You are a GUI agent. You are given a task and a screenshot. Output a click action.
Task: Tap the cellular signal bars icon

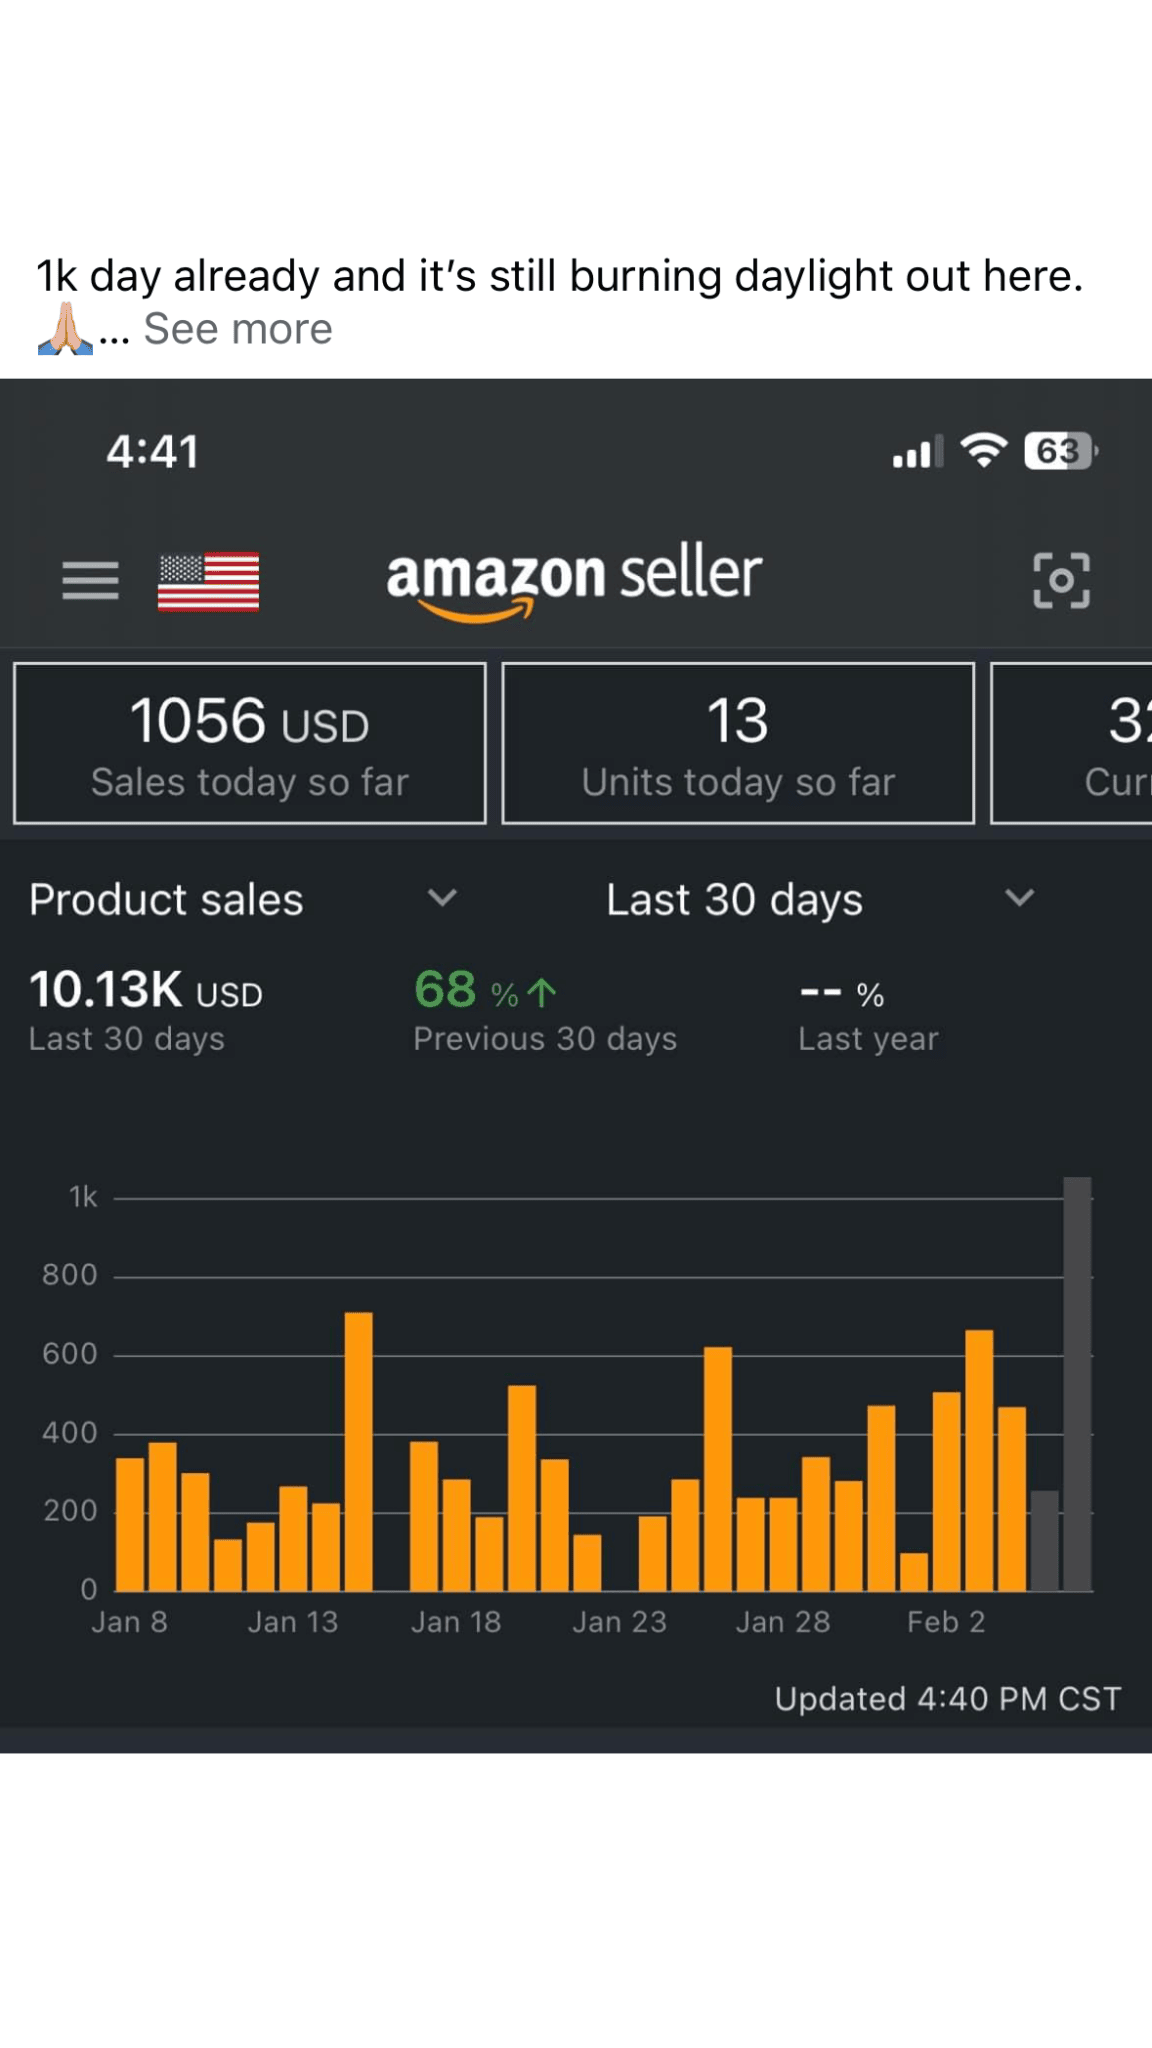[917, 453]
